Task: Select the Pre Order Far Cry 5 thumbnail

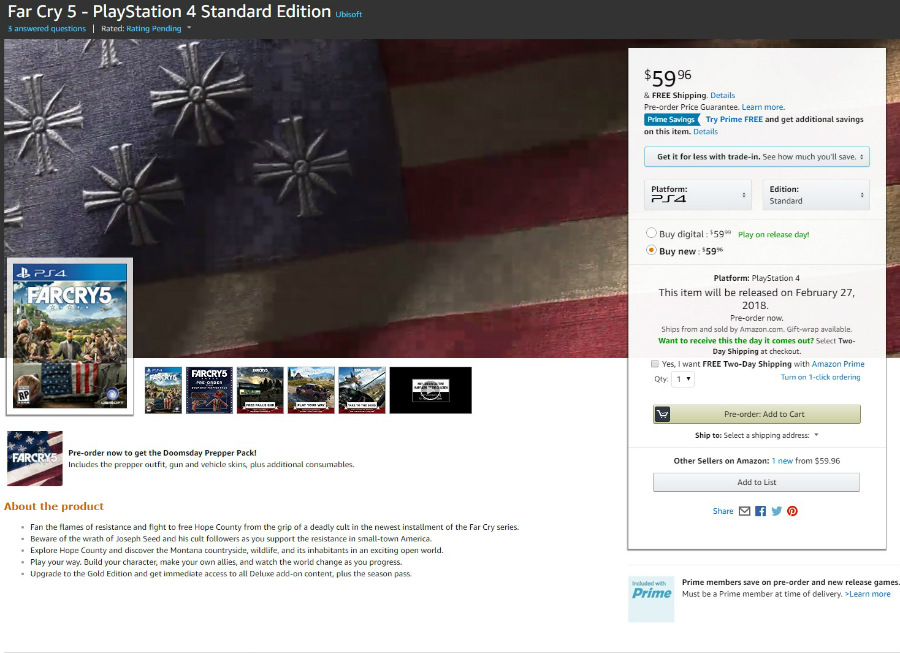Action: (x=210, y=390)
